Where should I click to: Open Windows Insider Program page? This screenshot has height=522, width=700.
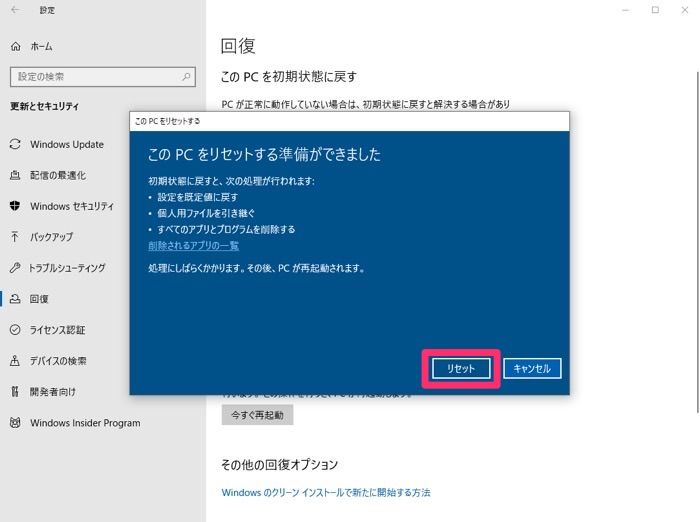coord(85,422)
